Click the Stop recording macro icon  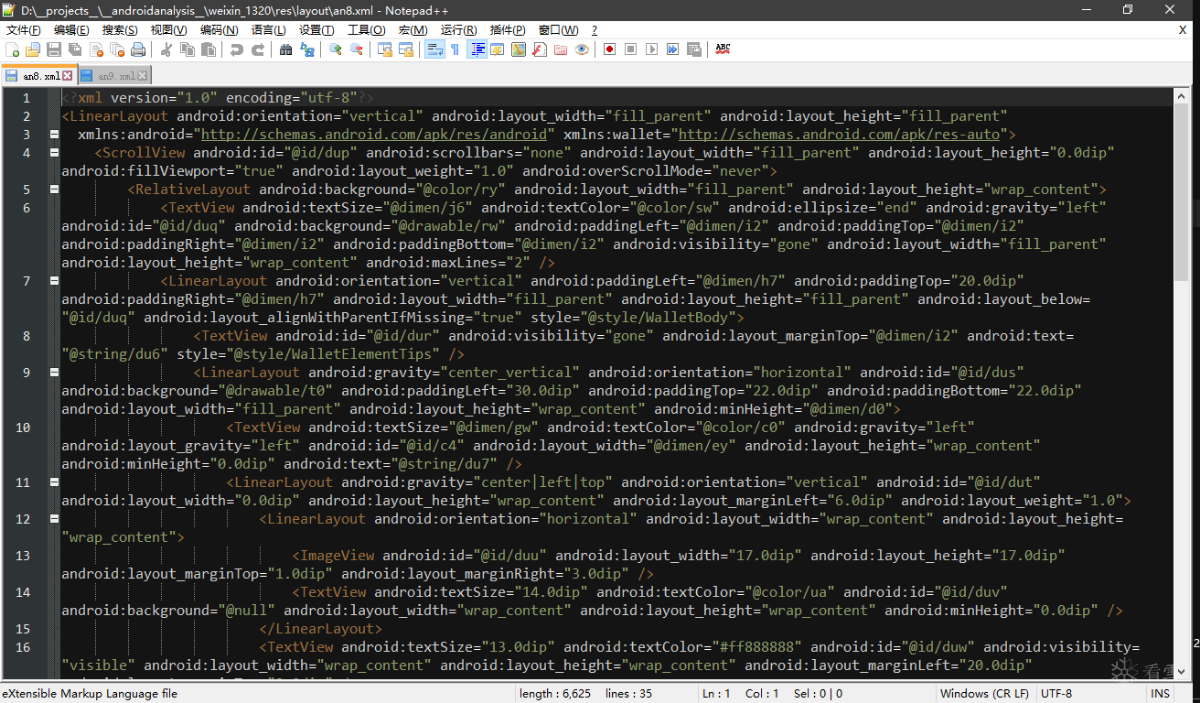[x=630, y=49]
